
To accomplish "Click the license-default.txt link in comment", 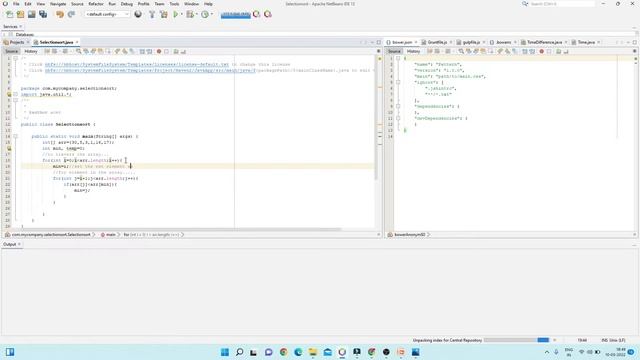I will coord(137,64).
